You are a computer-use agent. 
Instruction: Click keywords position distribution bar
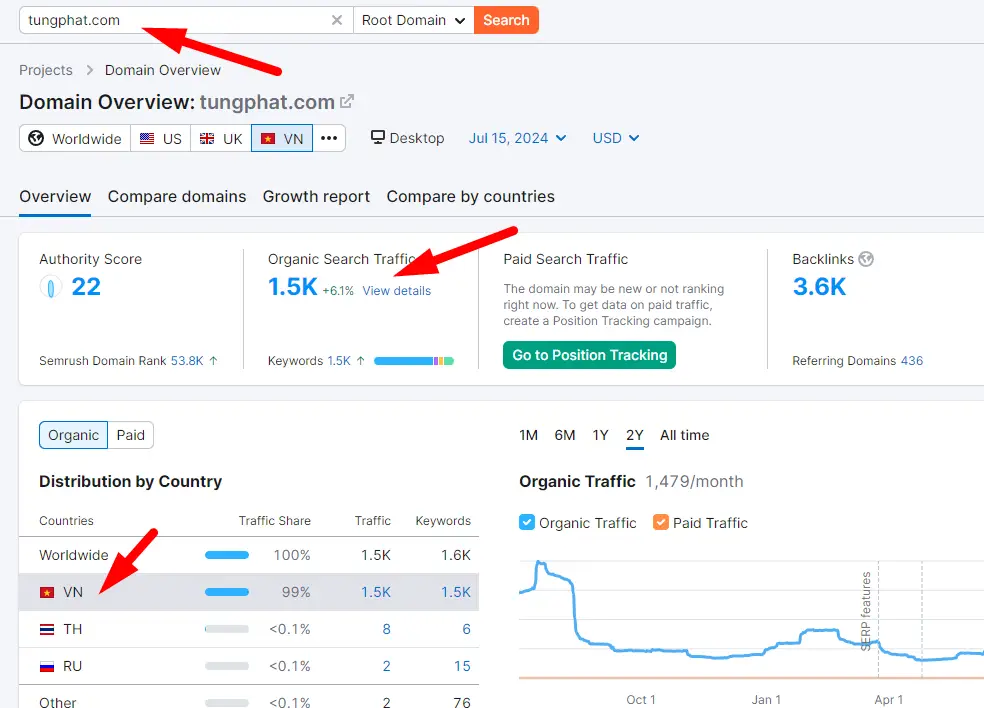coord(414,361)
